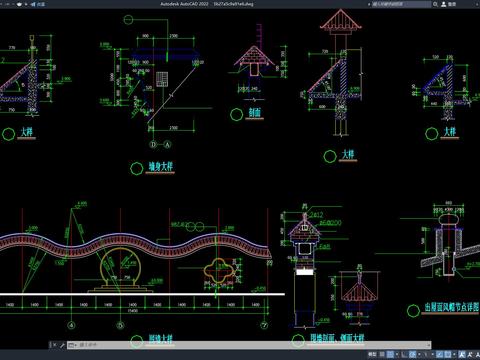Toggle polar tracking in status bar
Screen dimensions: 480x360
412,354
